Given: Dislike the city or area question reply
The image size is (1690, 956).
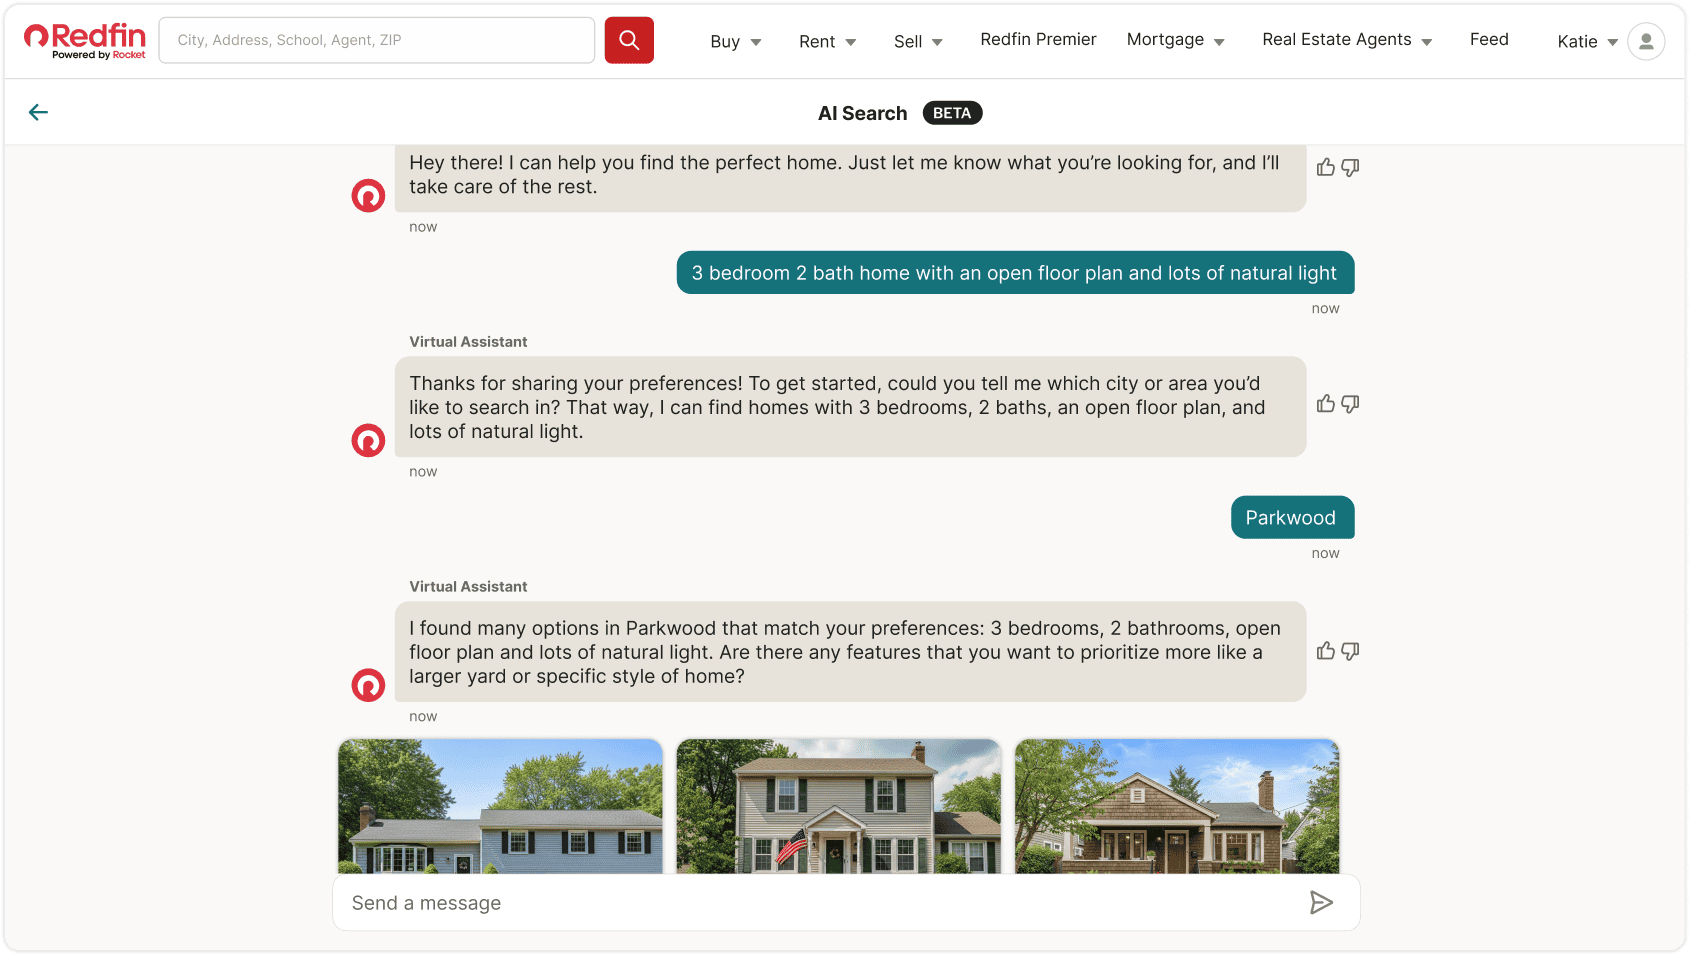Looking at the screenshot, I should click(x=1350, y=404).
